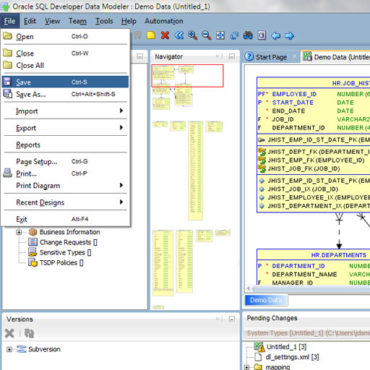Select Untitled_1 [3] in Pending Changes

pyautogui.click(x=286, y=347)
